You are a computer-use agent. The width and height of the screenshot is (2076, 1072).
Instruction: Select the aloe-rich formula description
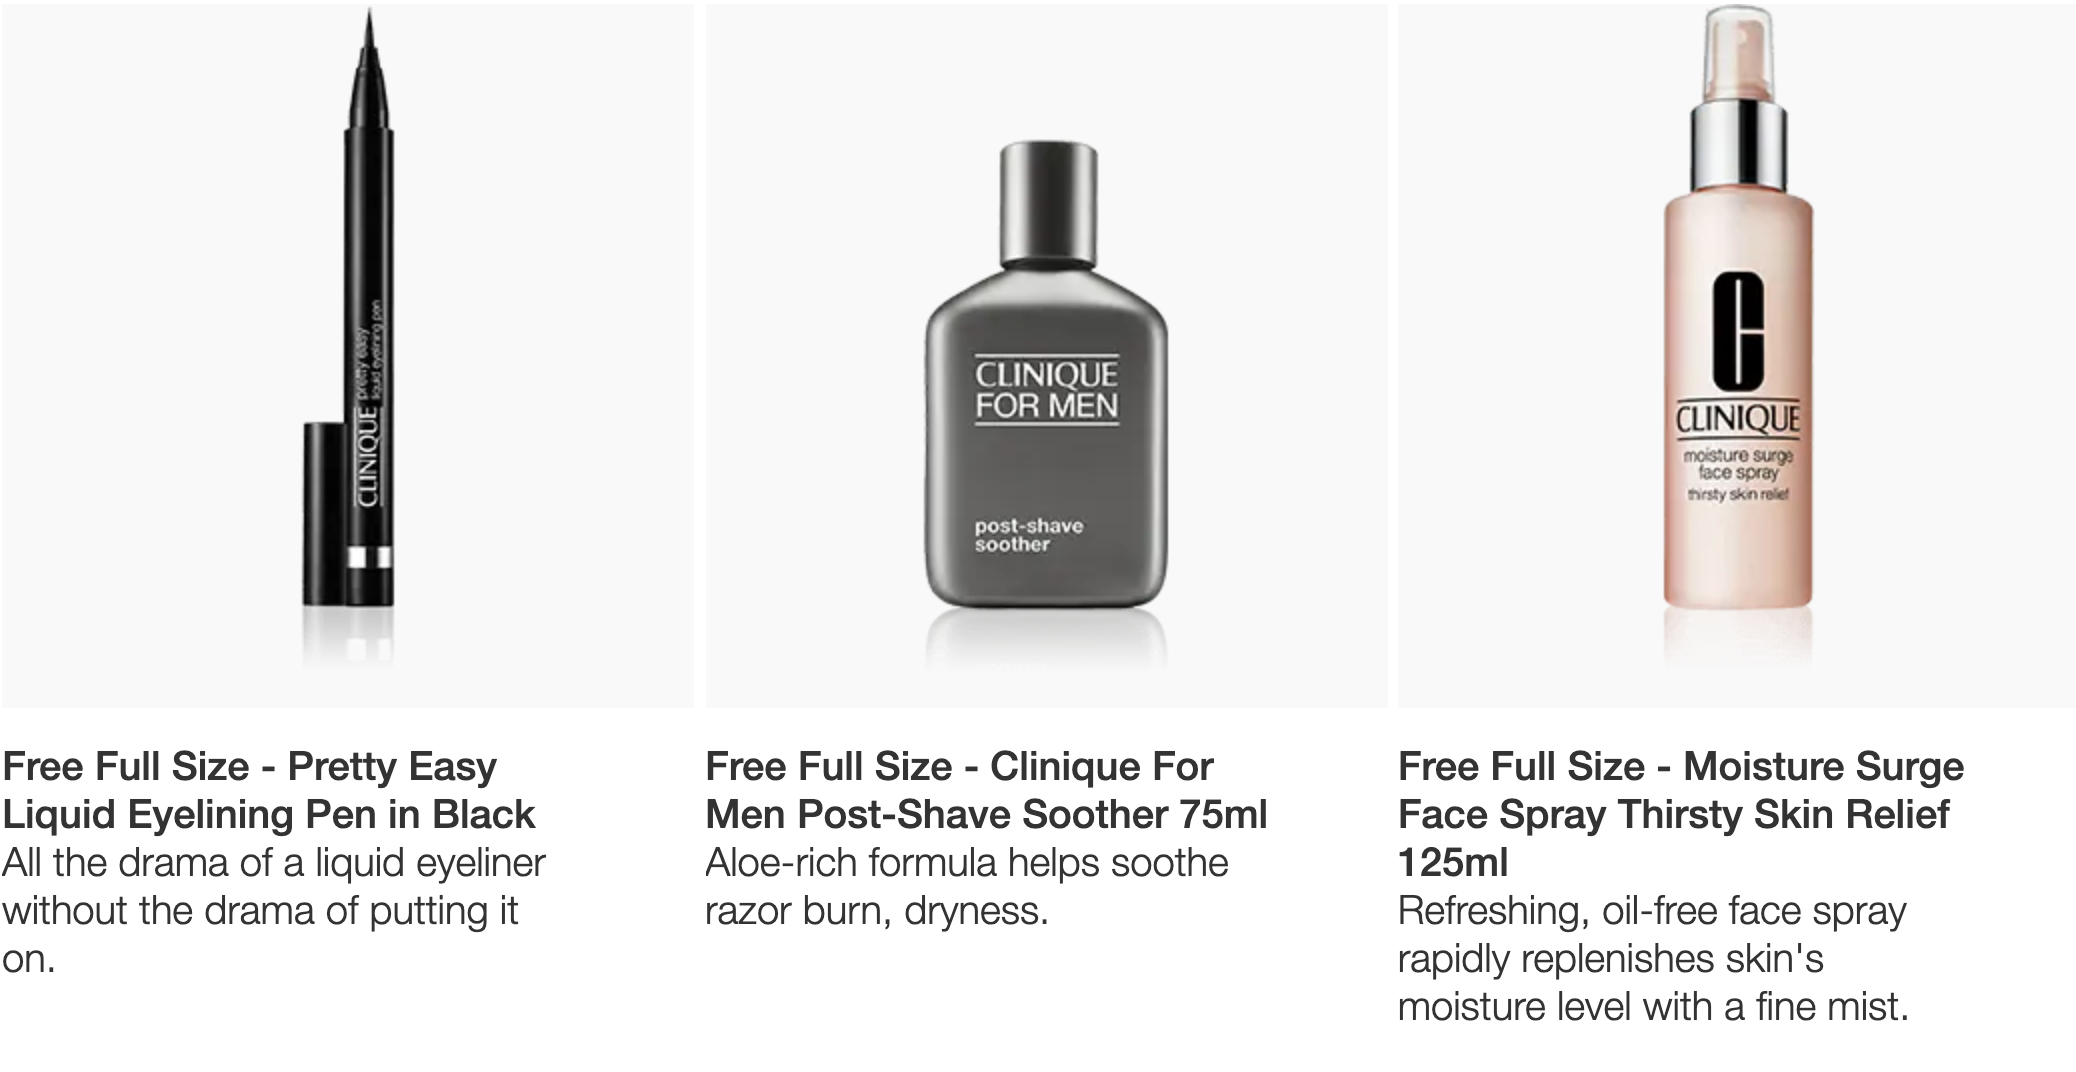click(967, 886)
